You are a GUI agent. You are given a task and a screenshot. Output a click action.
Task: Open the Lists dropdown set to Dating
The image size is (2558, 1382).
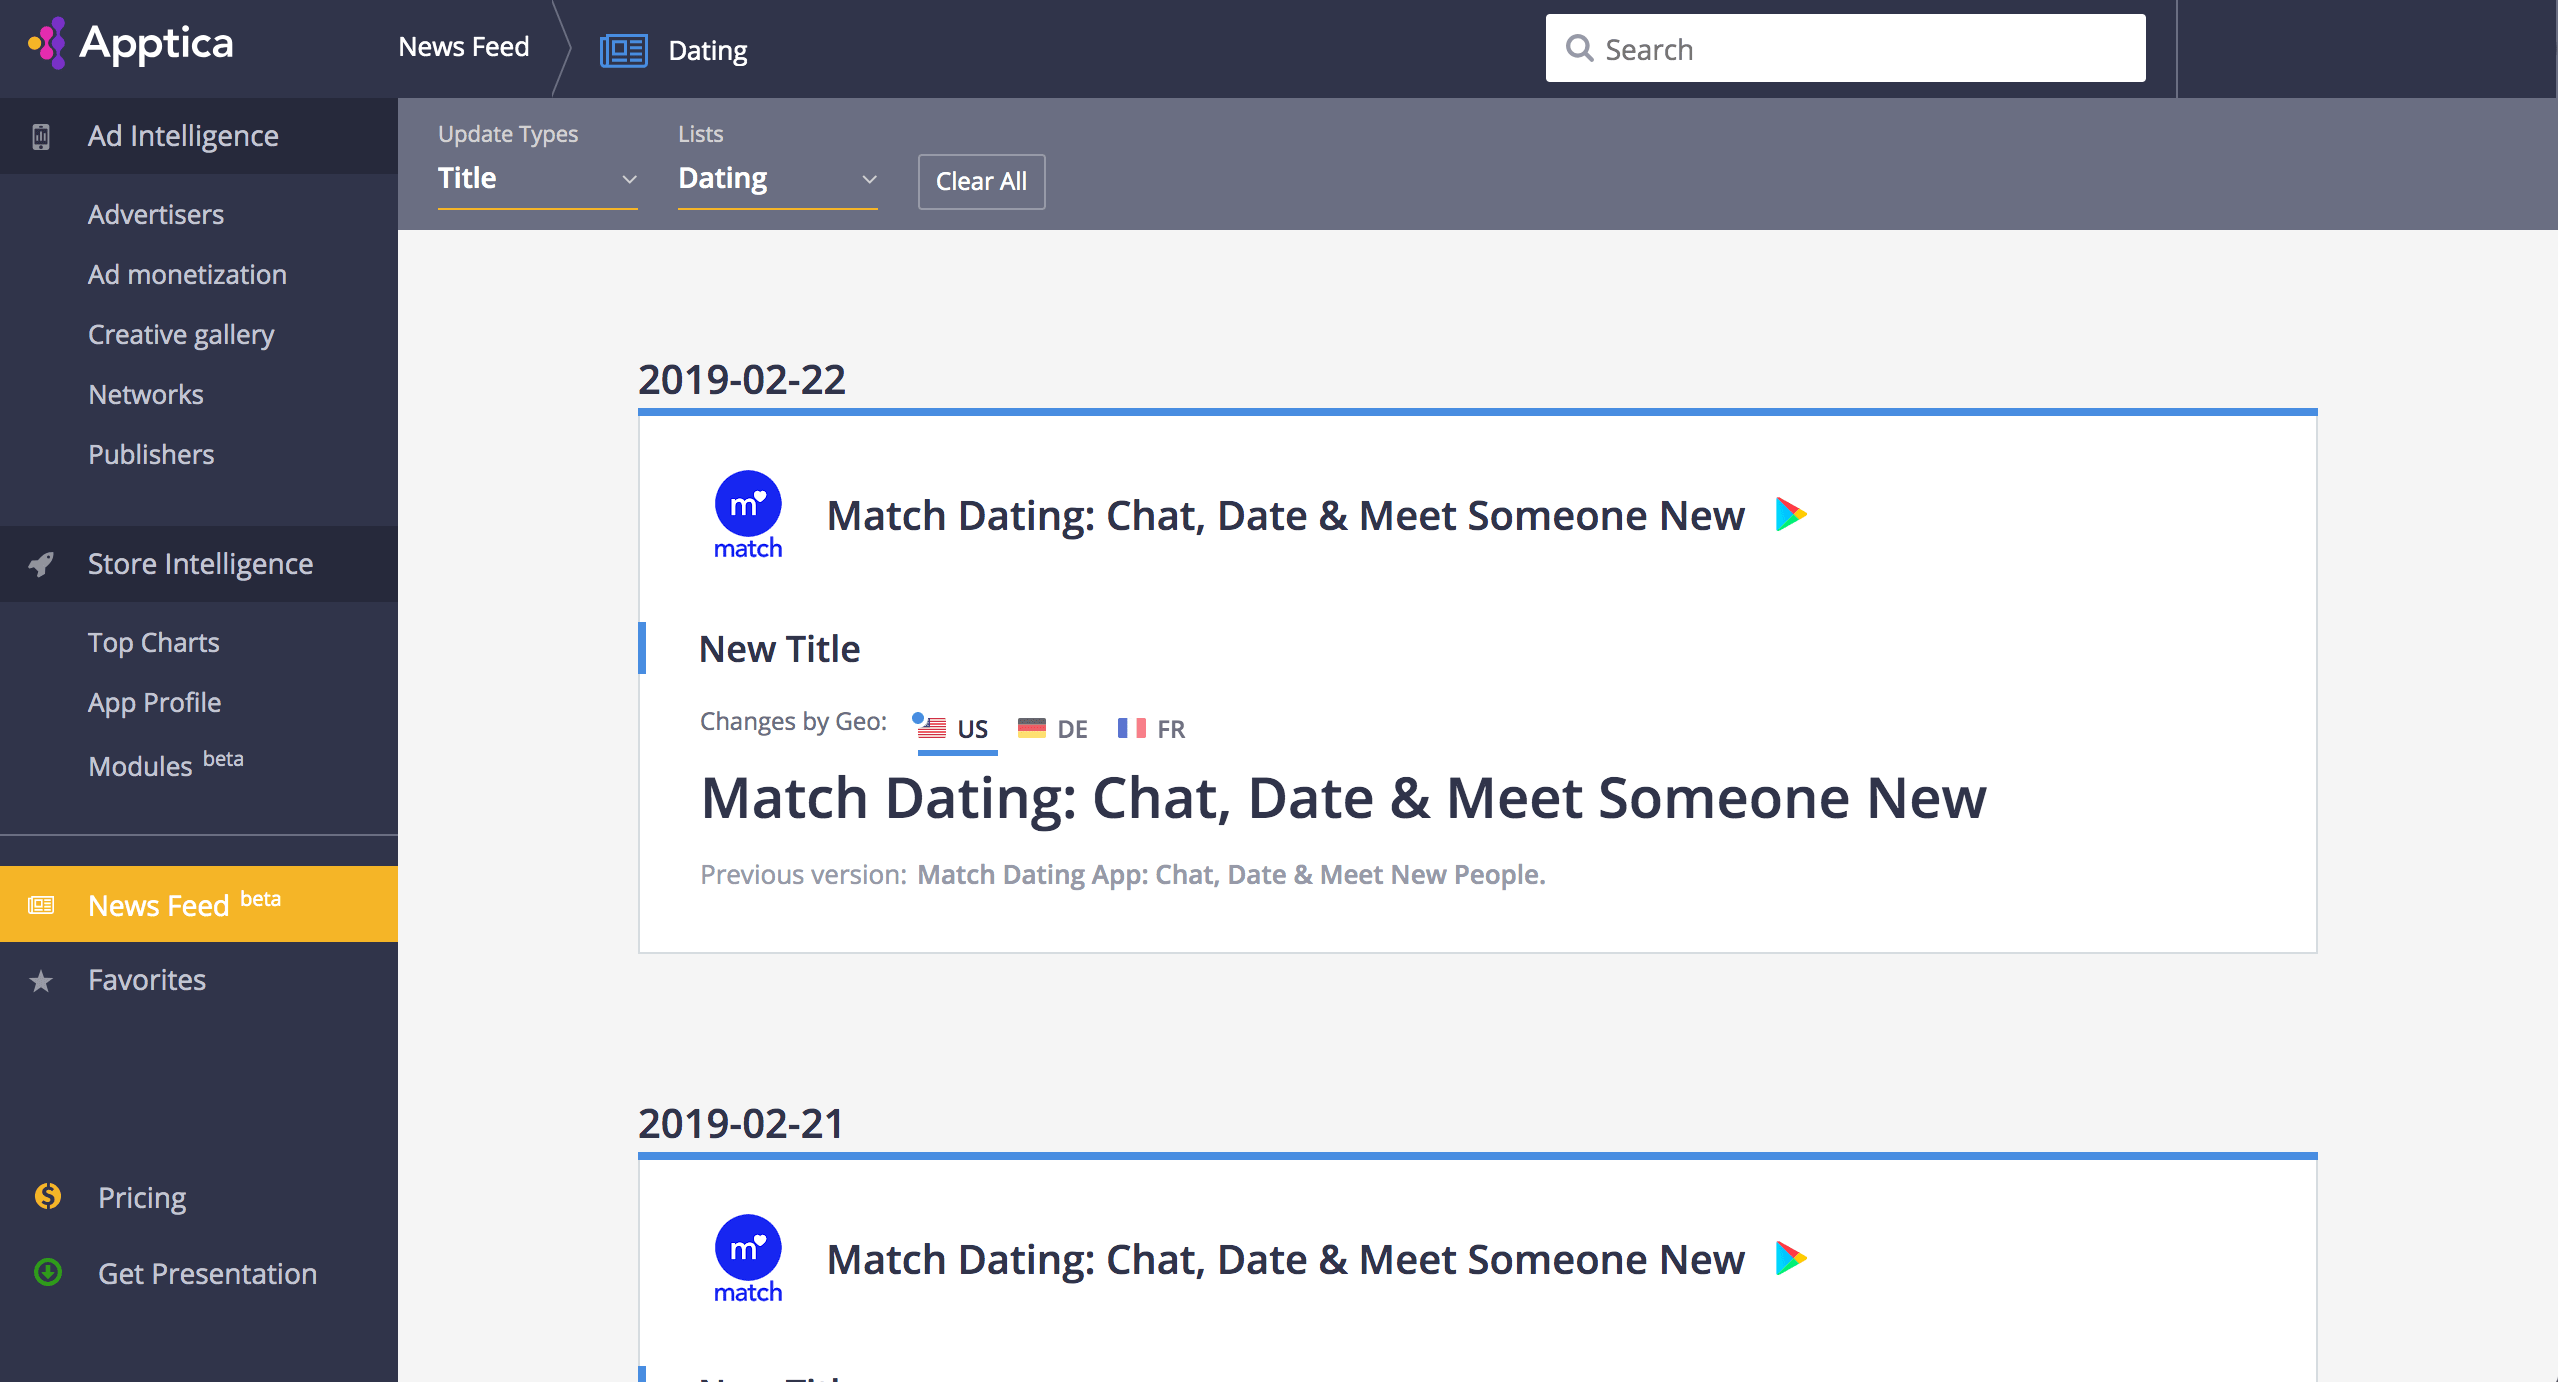click(x=777, y=179)
